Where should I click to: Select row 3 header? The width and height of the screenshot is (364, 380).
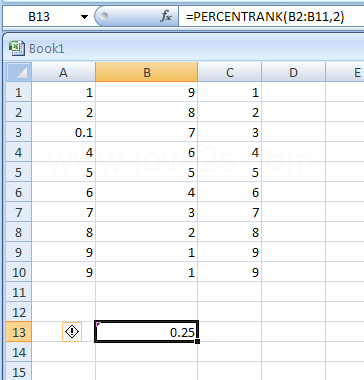coord(19,132)
